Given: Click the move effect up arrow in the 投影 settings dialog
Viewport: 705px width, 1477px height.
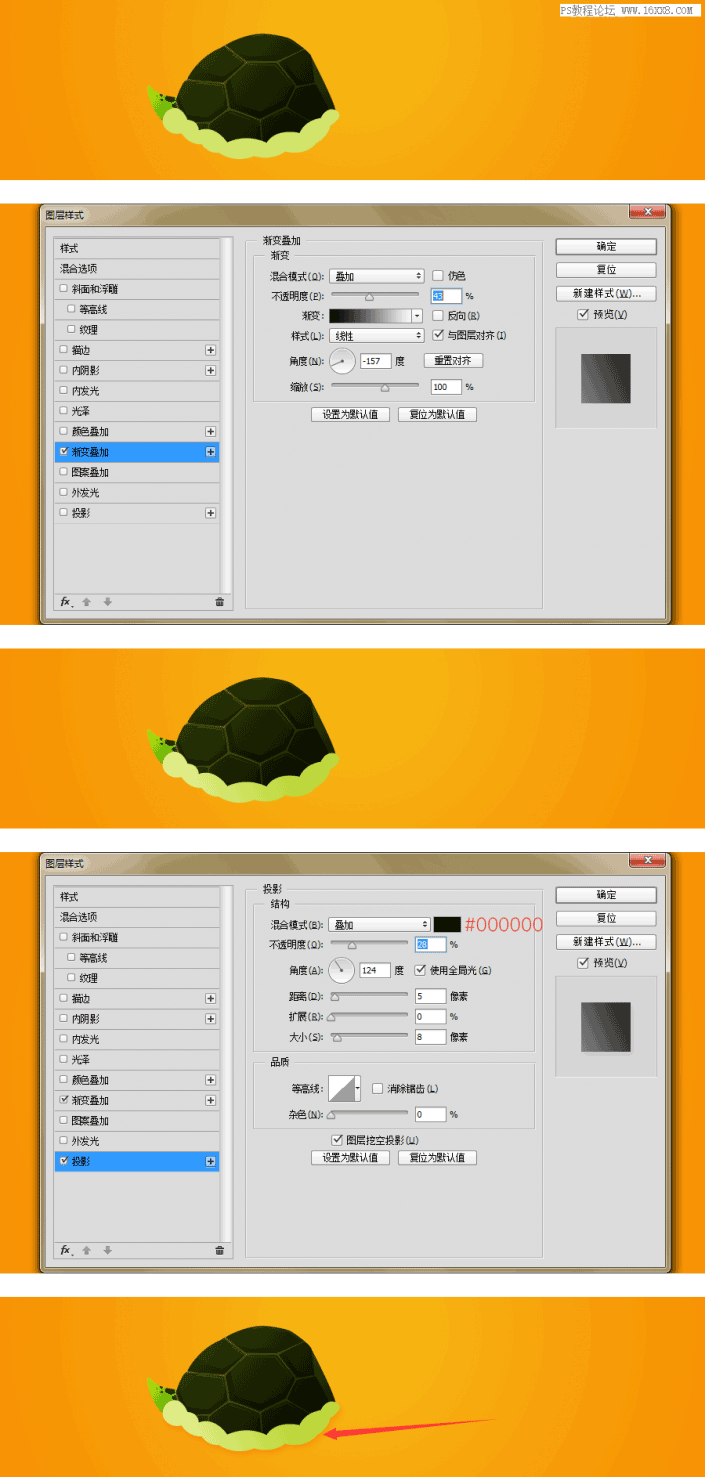Looking at the screenshot, I should point(87,1250).
